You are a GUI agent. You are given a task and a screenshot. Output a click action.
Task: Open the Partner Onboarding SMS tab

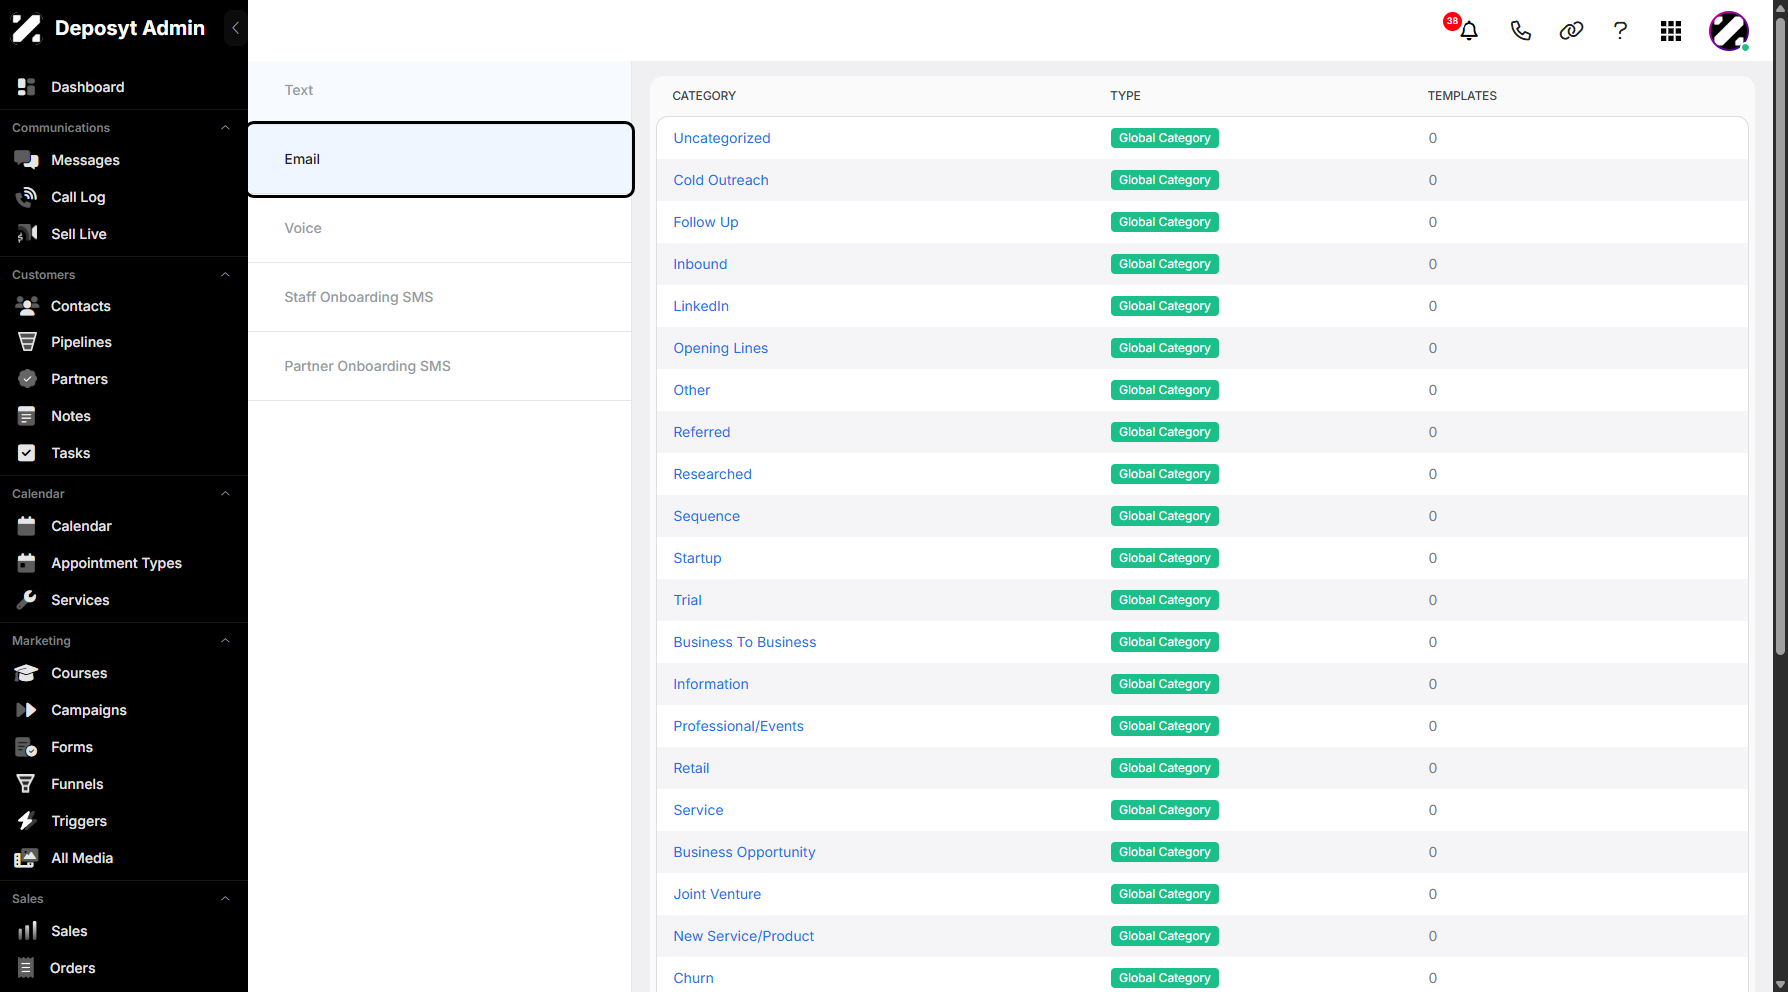click(440, 366)
